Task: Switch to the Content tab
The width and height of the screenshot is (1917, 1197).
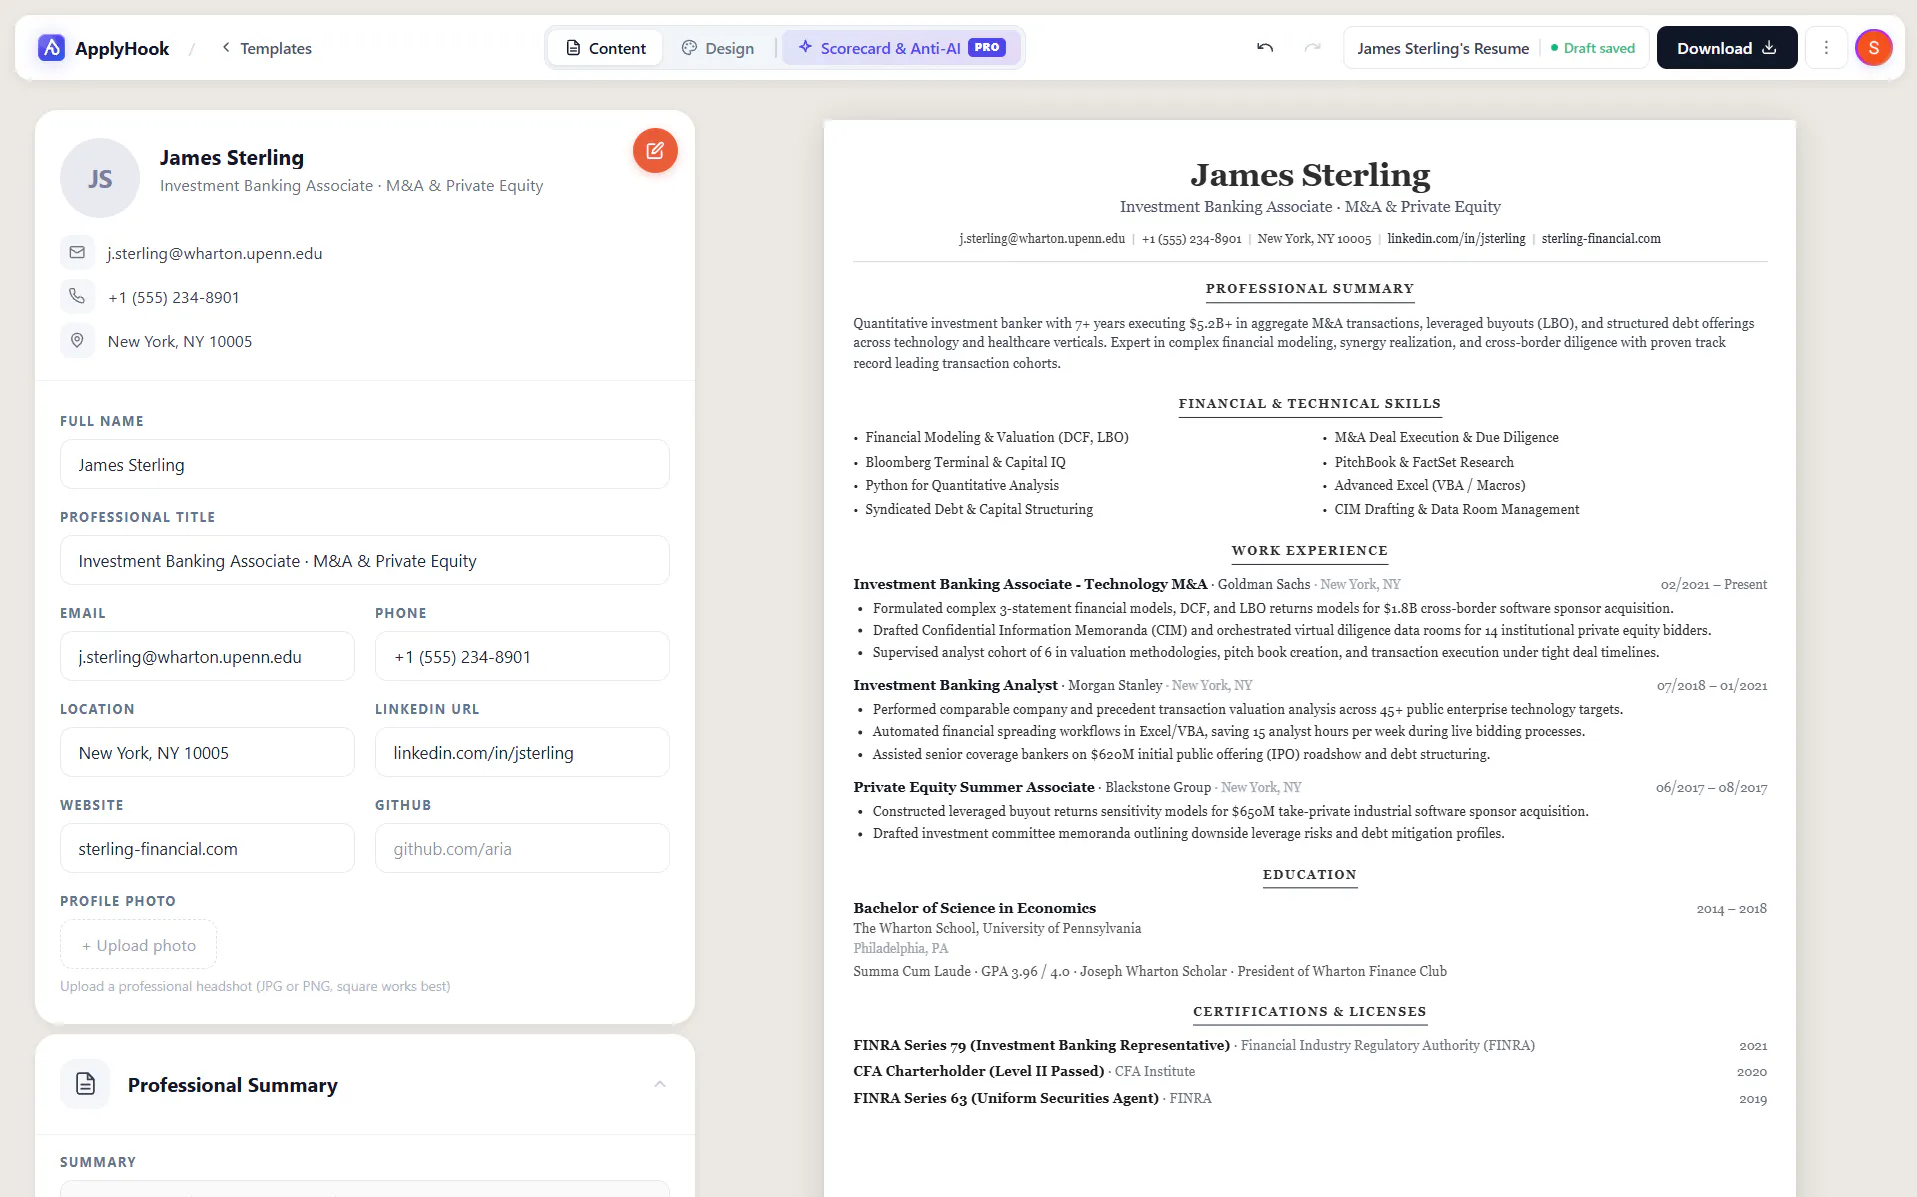Action: coord(605,48)
